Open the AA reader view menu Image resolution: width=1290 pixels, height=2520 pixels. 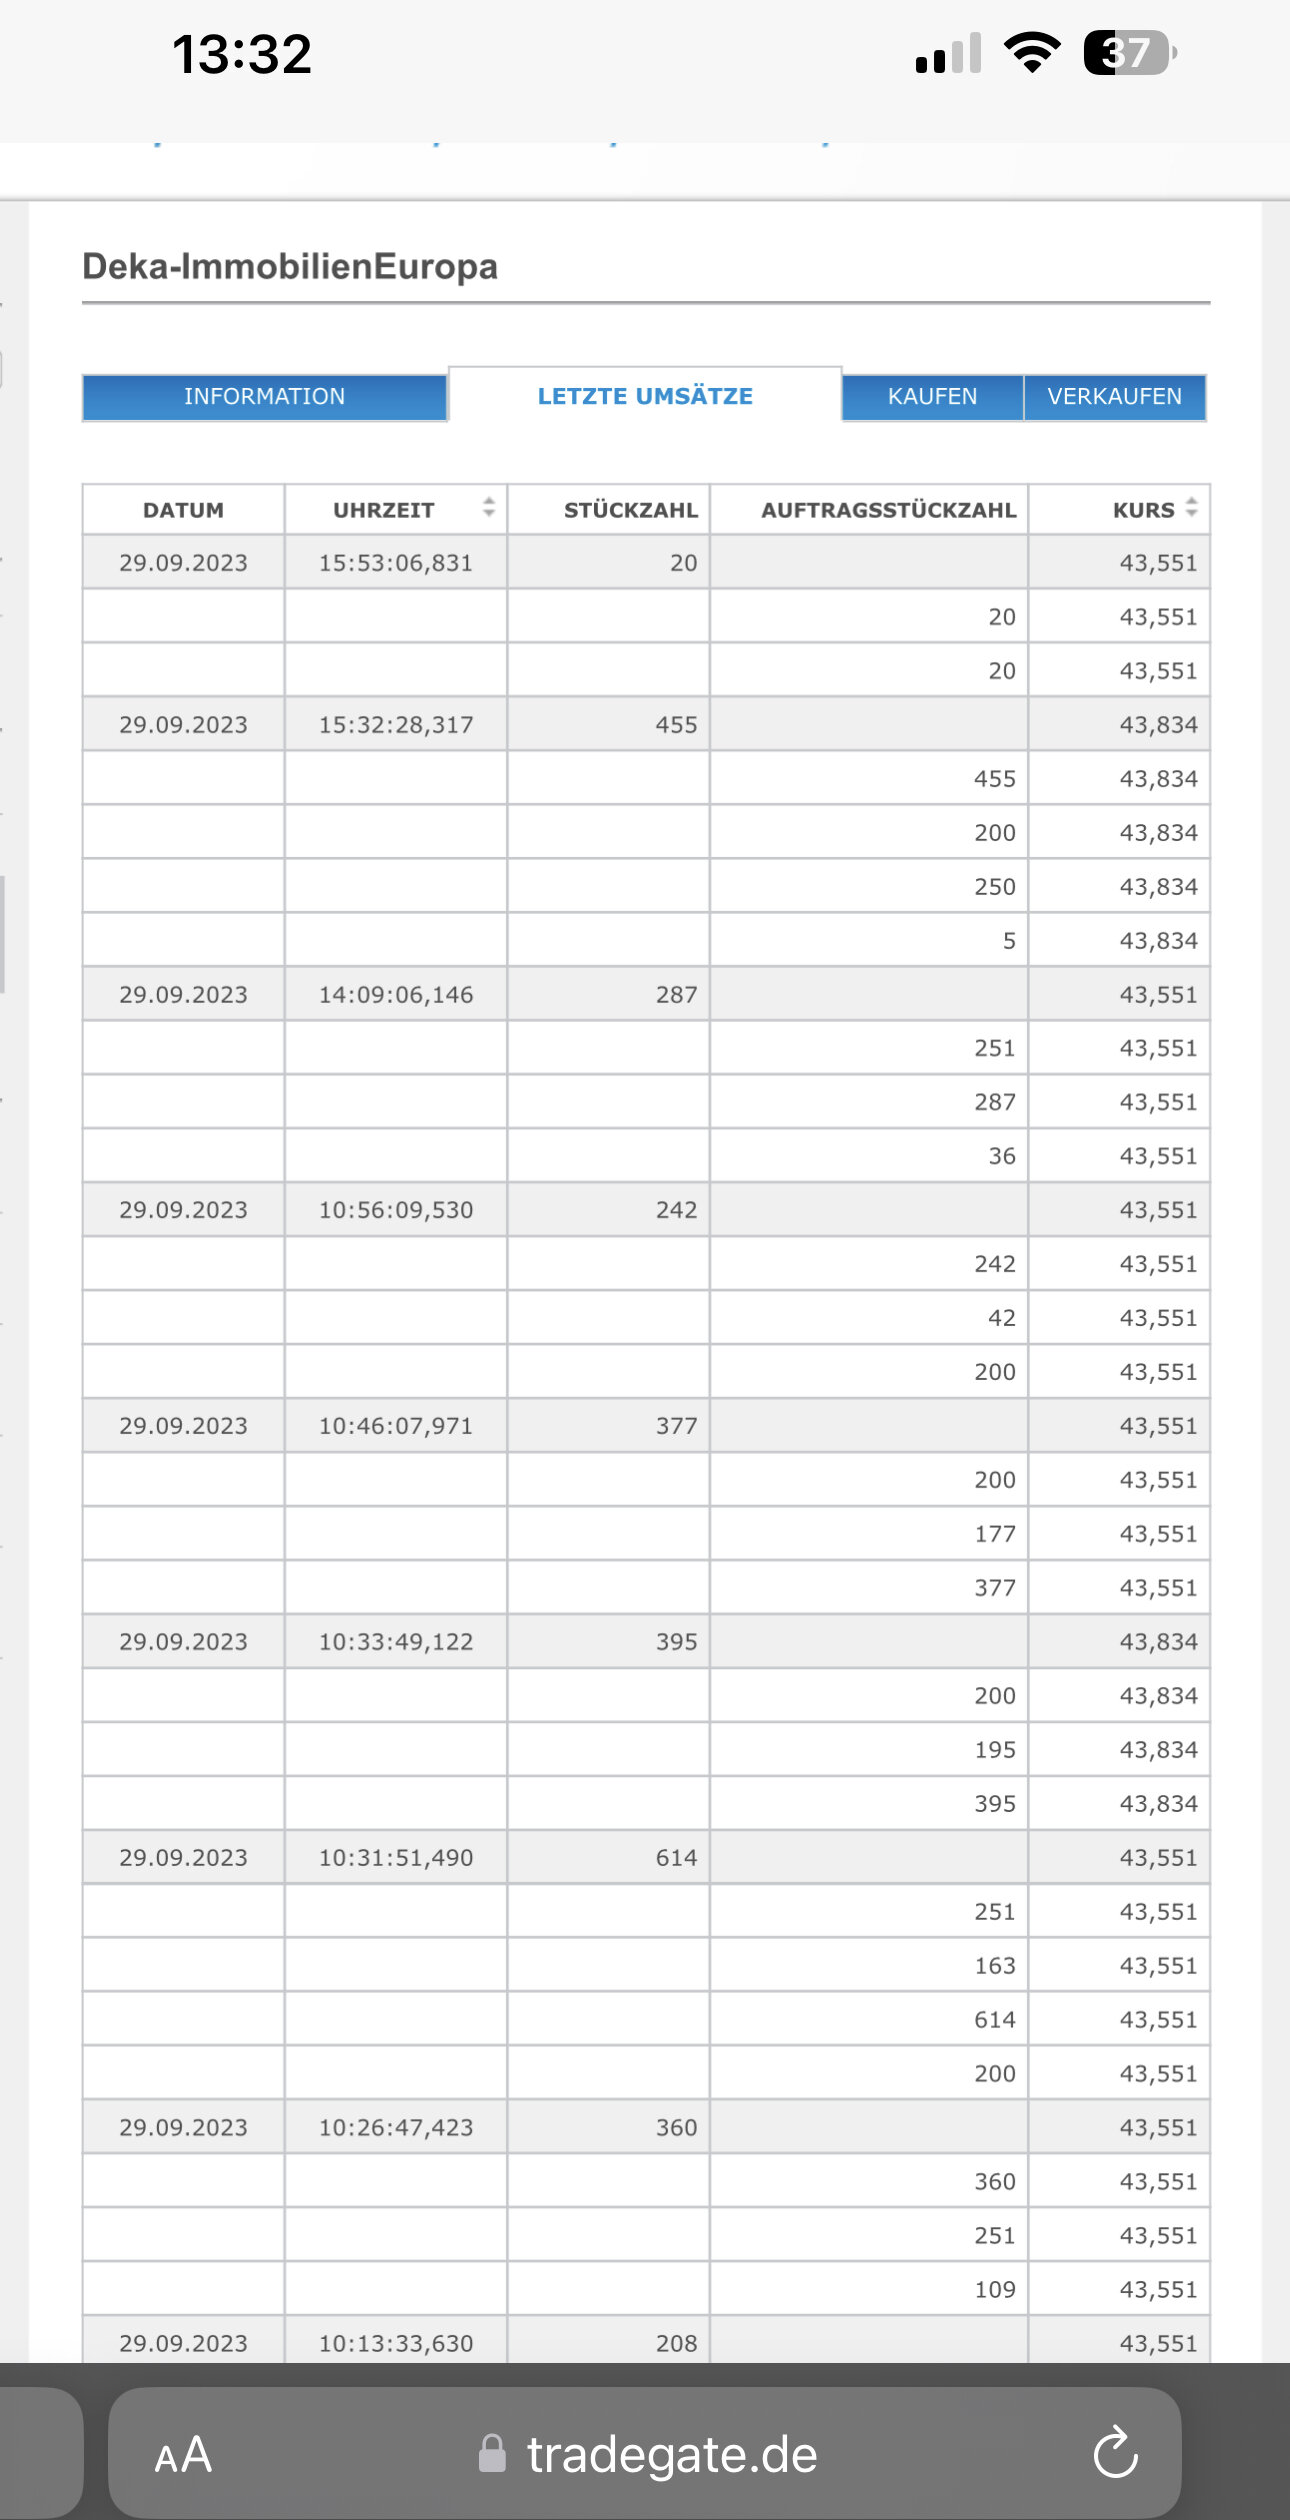[x=183, y=2455]
